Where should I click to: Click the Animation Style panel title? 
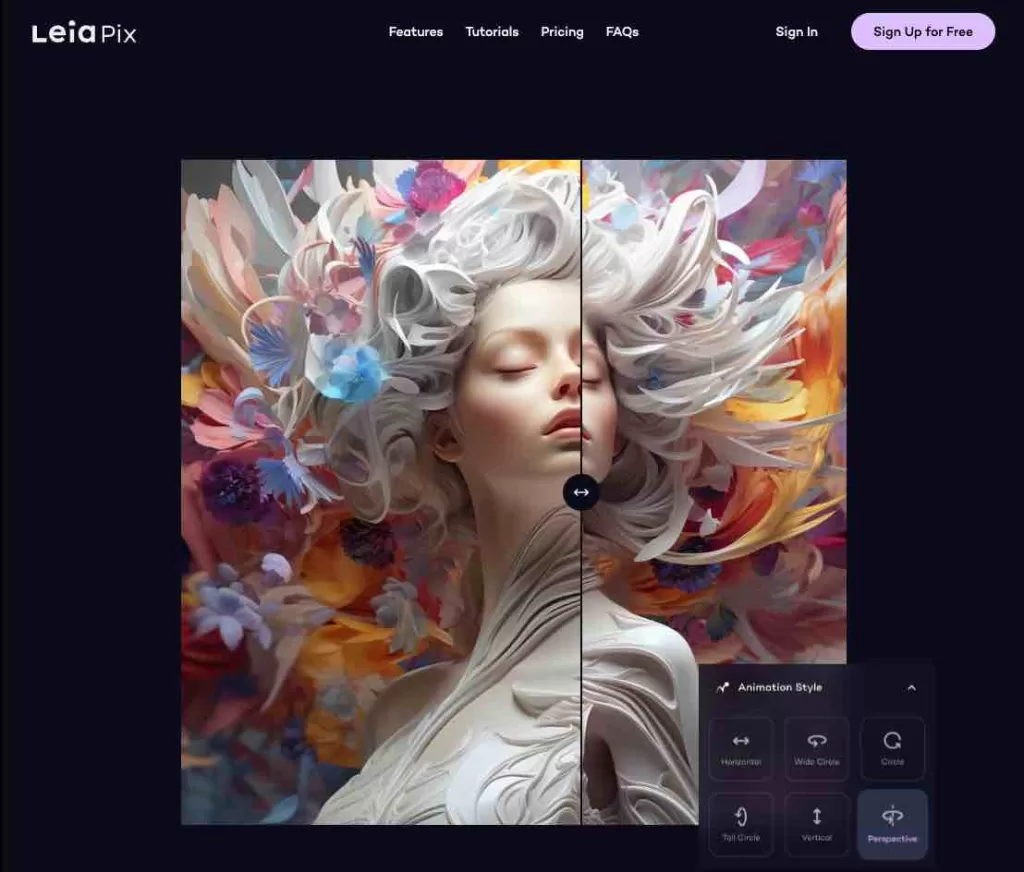pyautogui.click(x=780, y=687)
